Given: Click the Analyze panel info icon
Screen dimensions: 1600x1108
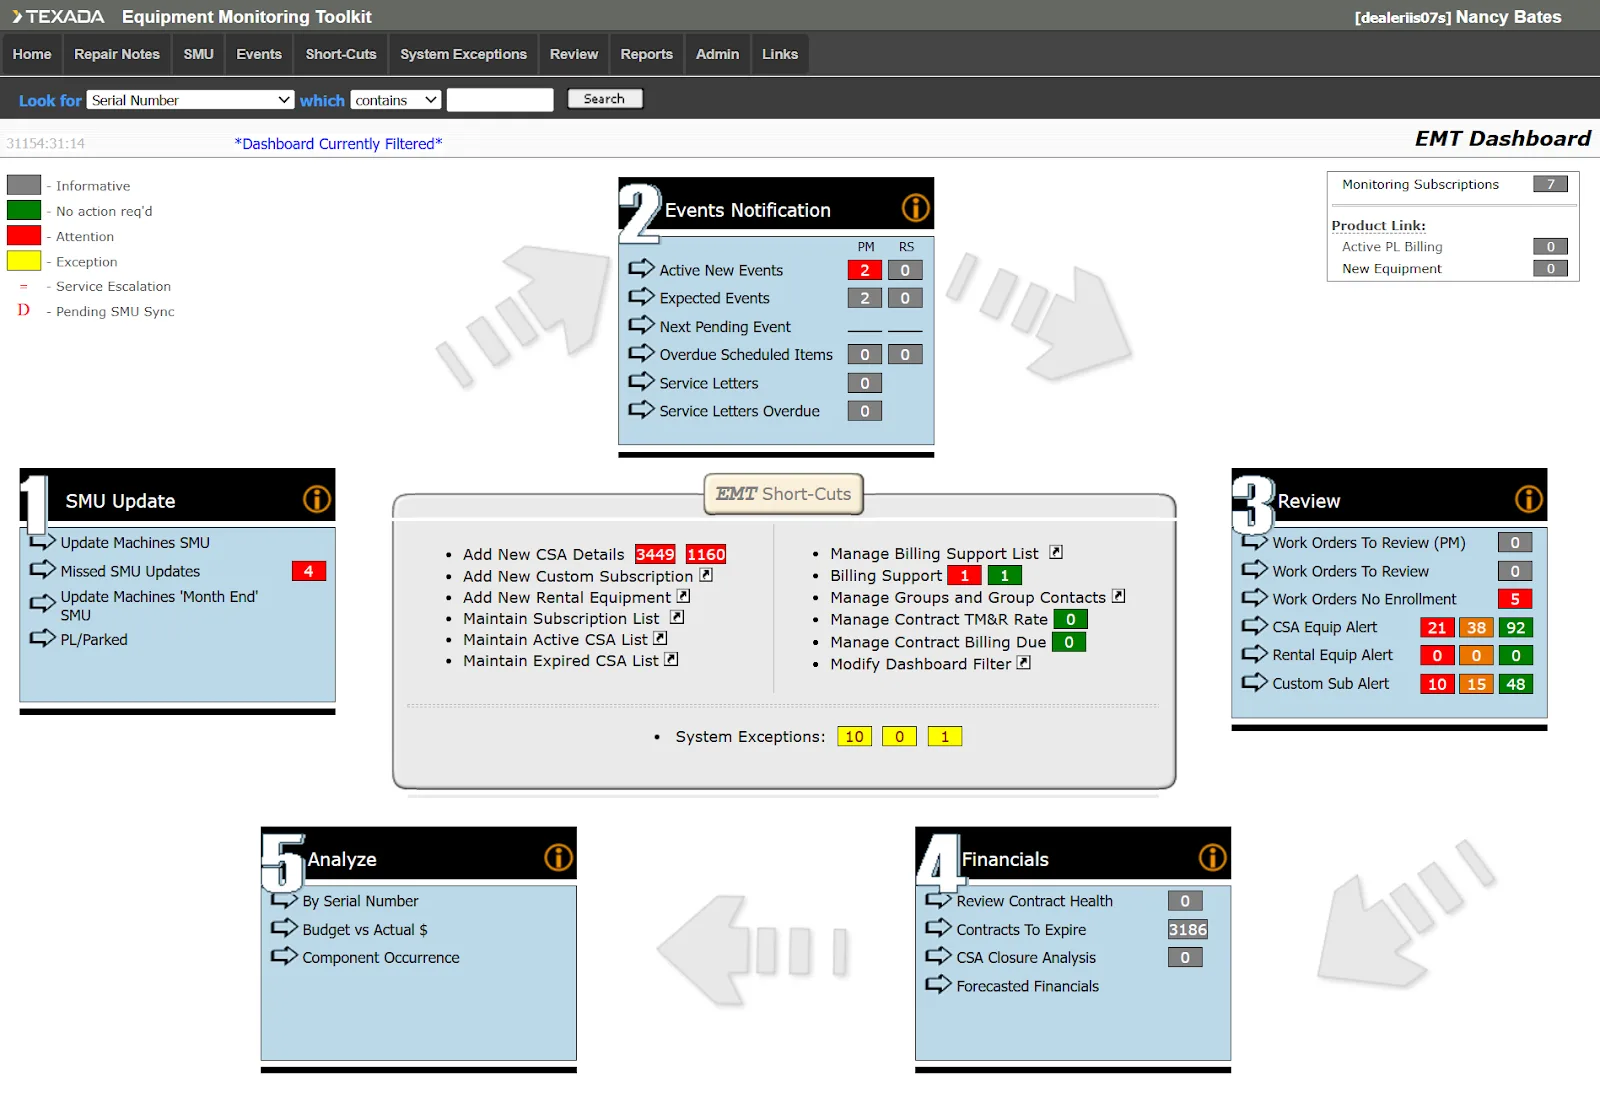Looking at the screenshot, I should 558,857.
